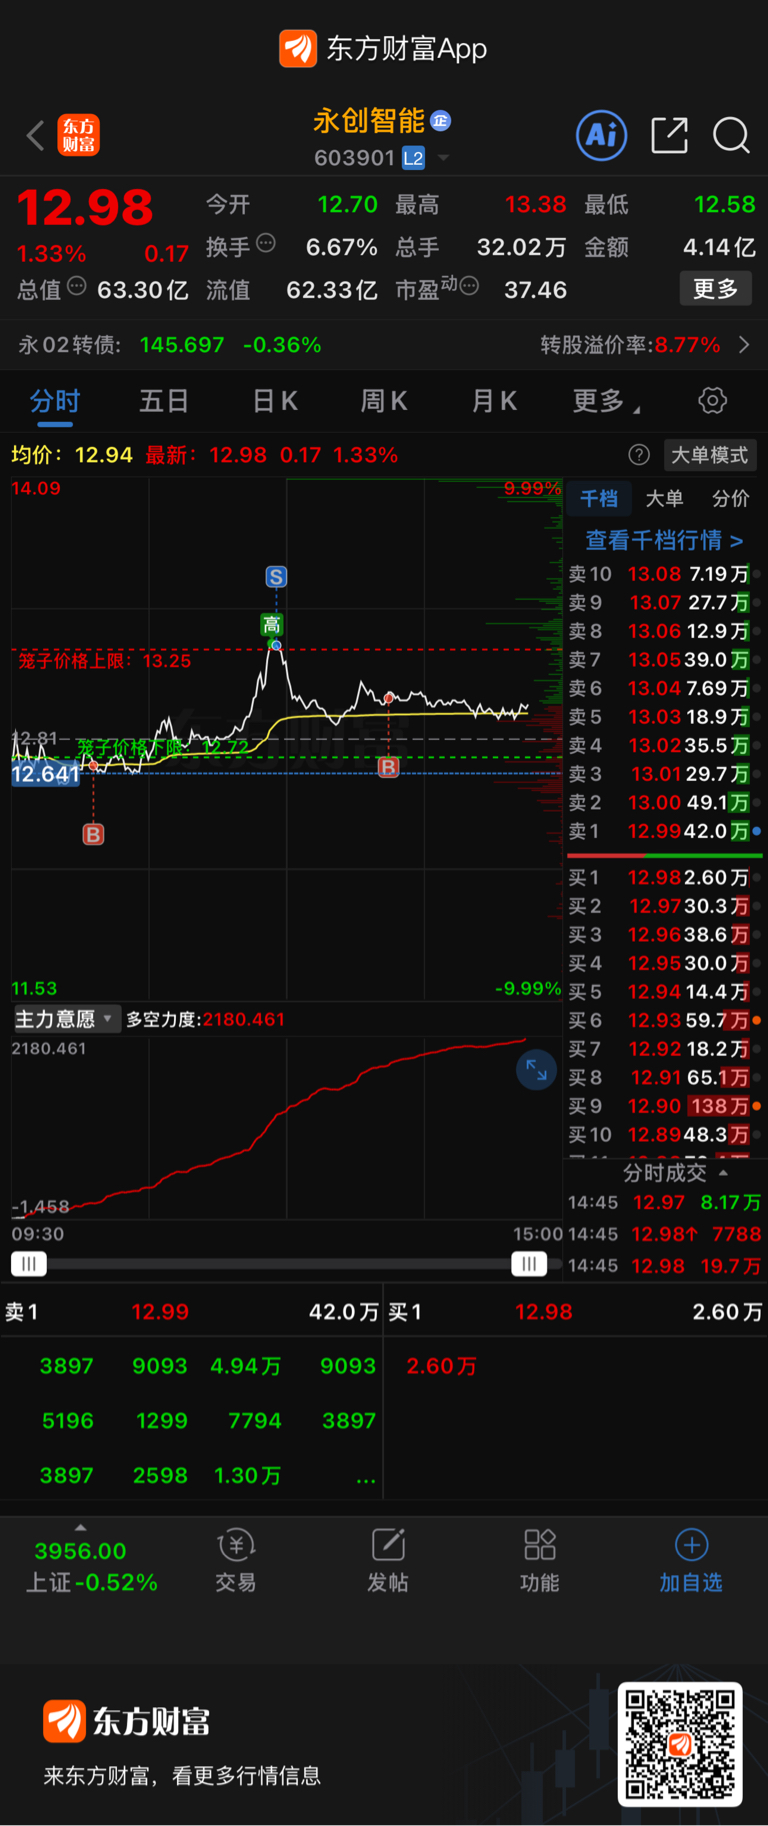768x1826 pixels.
Task: Open 查看千档行情 link
Action: click(664, 540)
